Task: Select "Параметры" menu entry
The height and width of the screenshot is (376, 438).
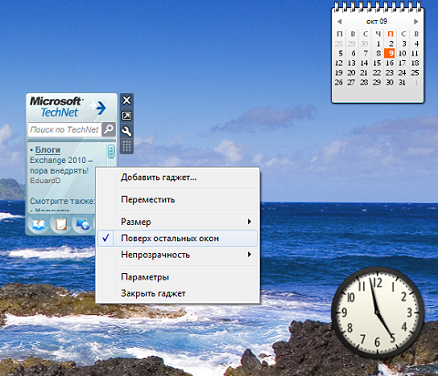Action: (177, 277)
